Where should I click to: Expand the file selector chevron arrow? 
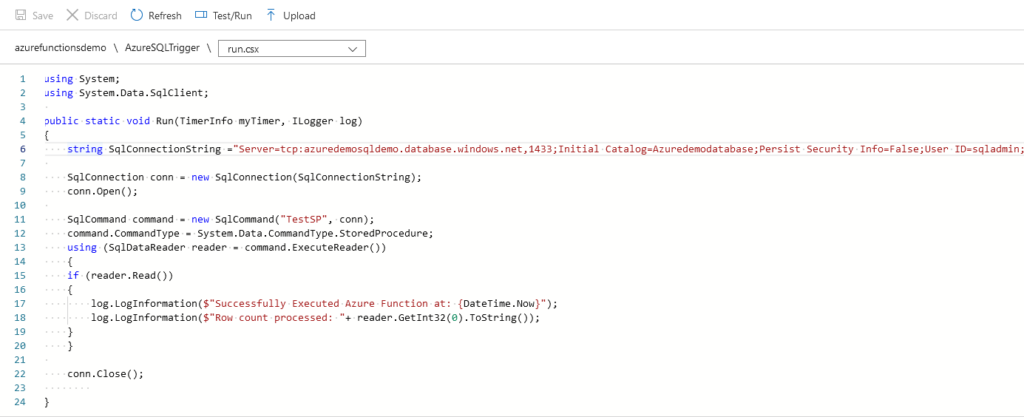[353, 49]
